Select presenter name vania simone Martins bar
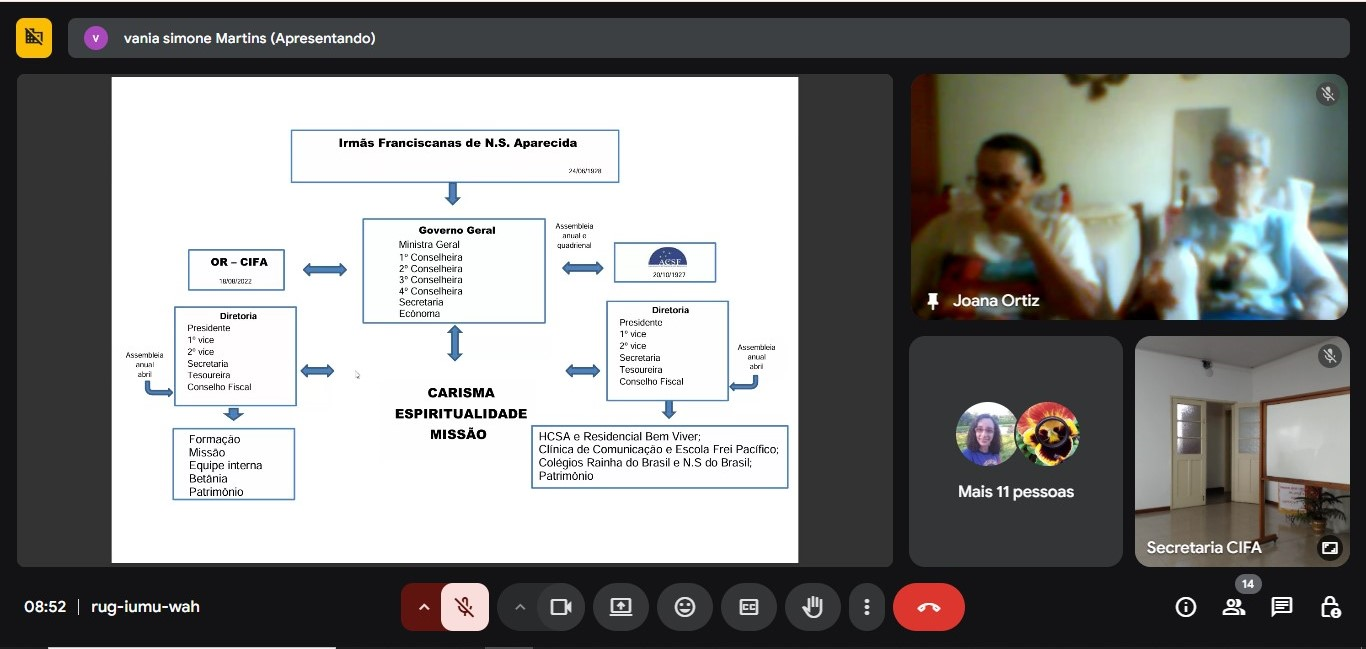1366x649 pixels. tap(250, 38)
